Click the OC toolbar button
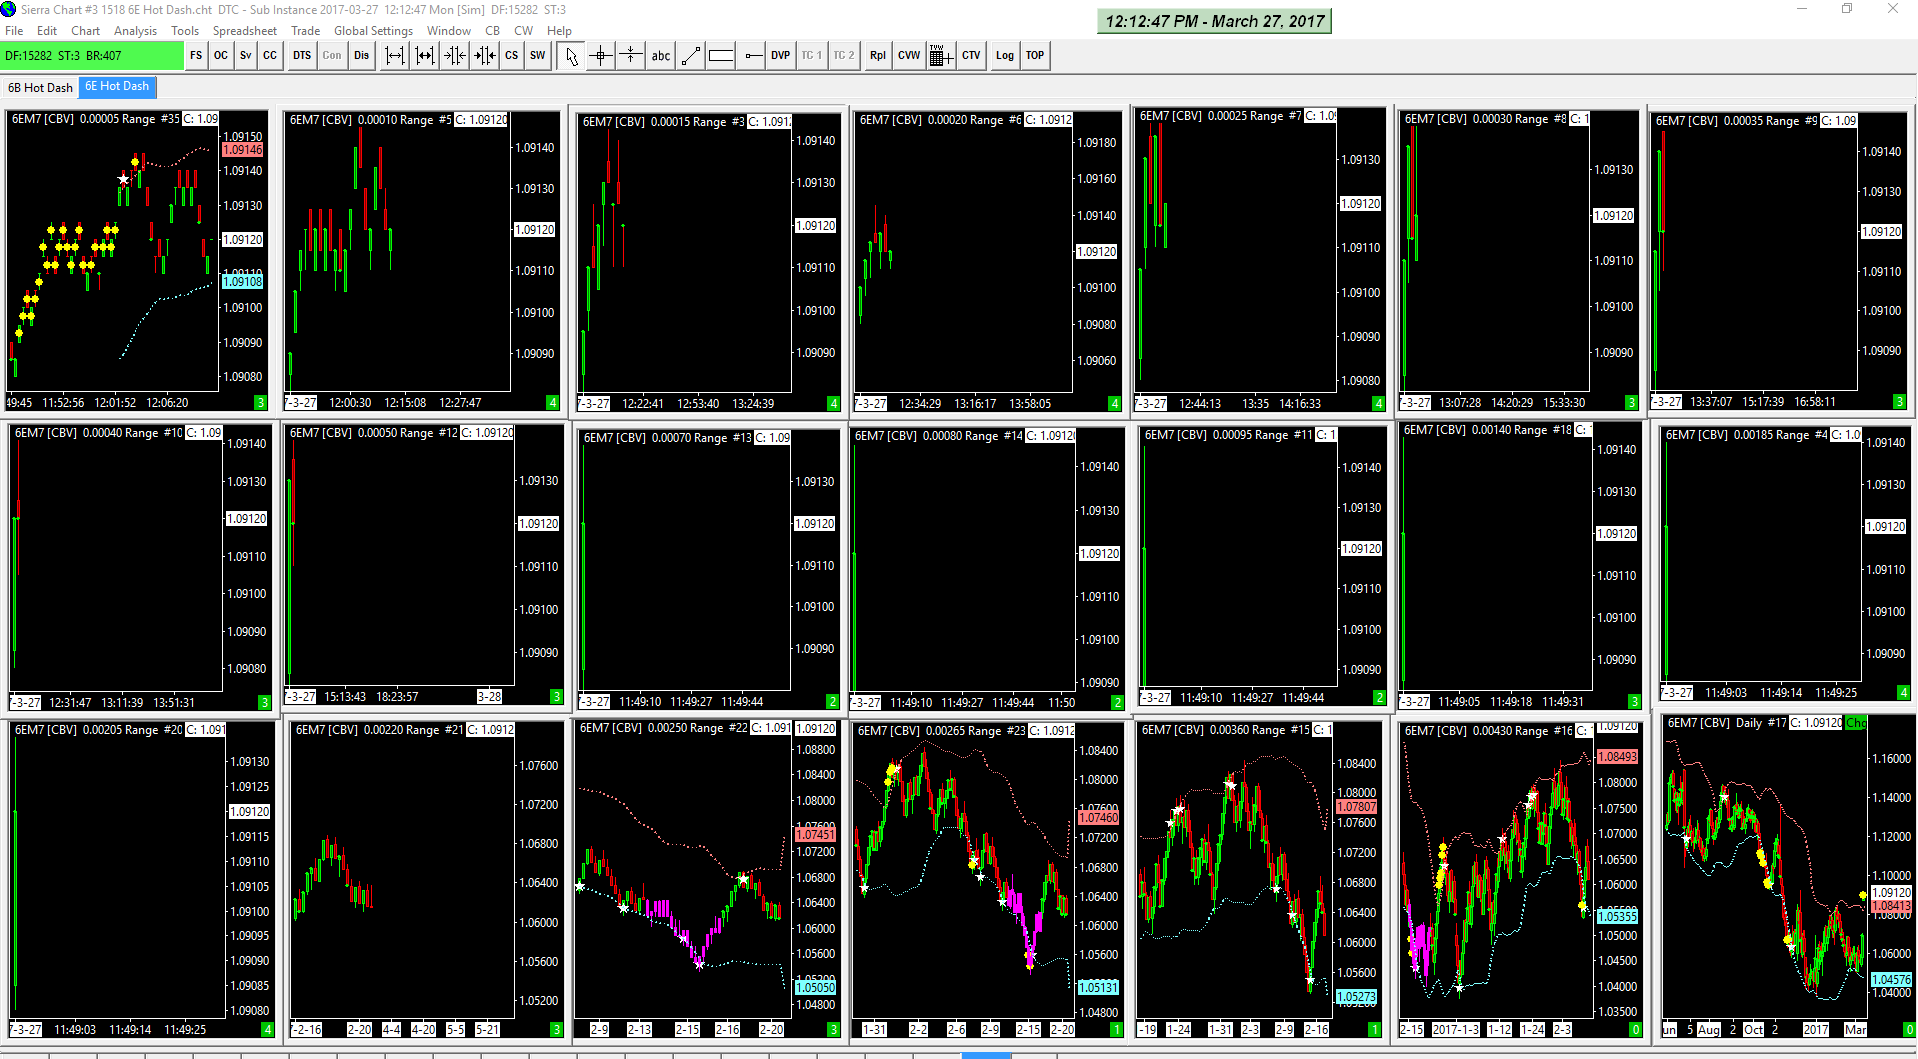1918x1059 pixels. [221, 56]
